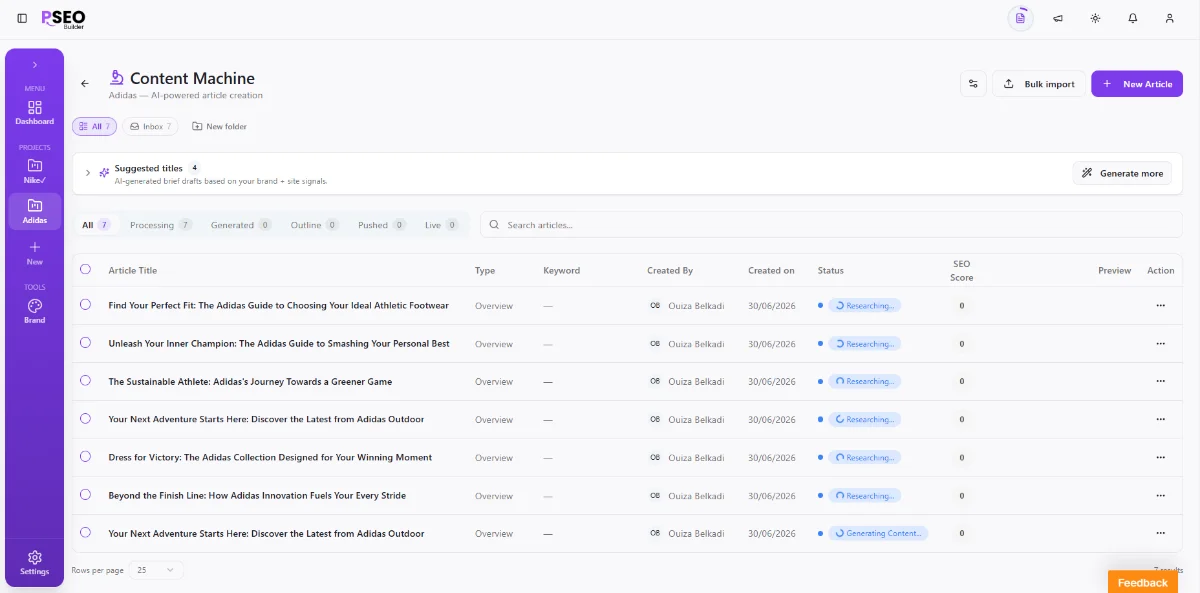Click the SEO Score column header

[x=961, y=271]
